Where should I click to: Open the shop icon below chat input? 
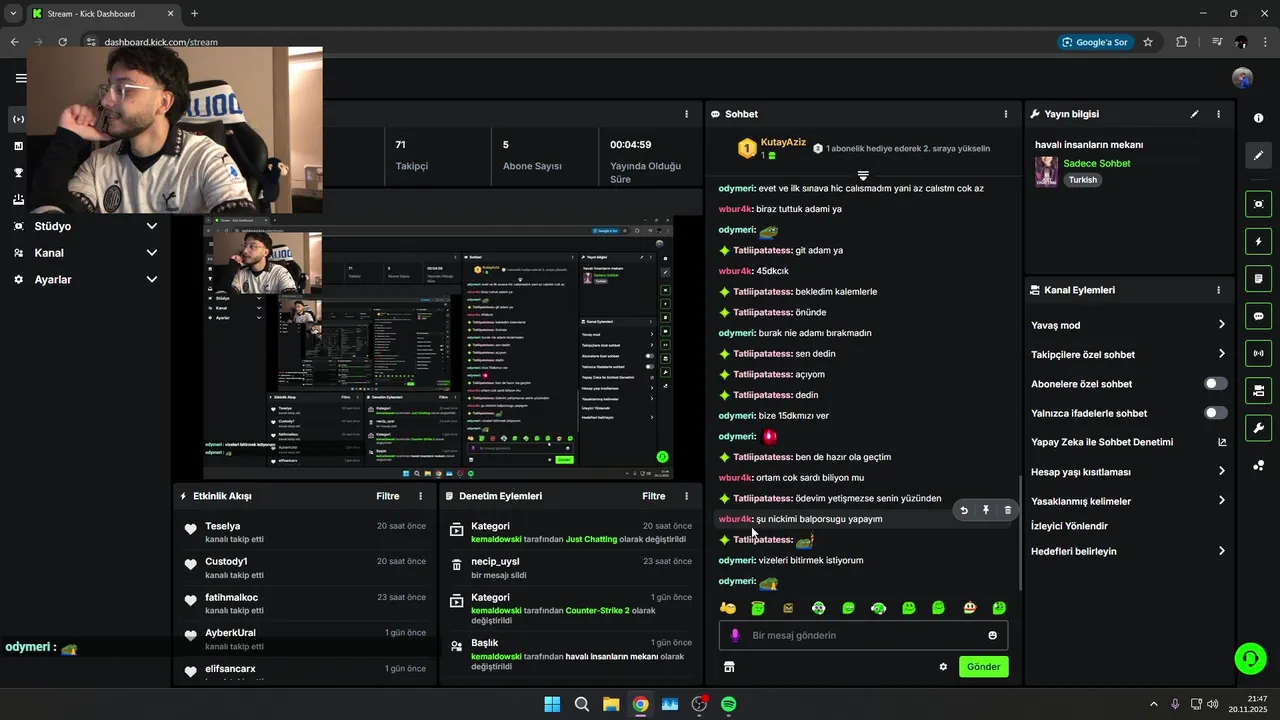tap(729, 667)
